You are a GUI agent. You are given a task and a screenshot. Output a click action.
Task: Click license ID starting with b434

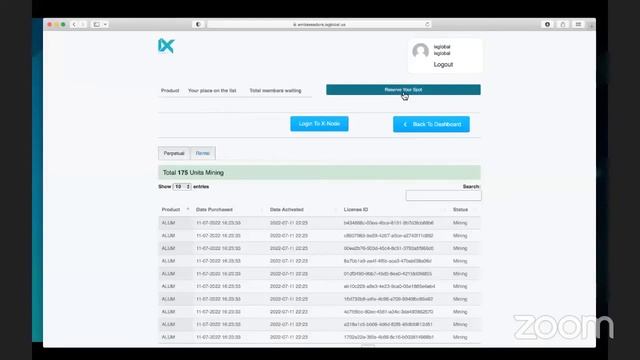(389, 223)
